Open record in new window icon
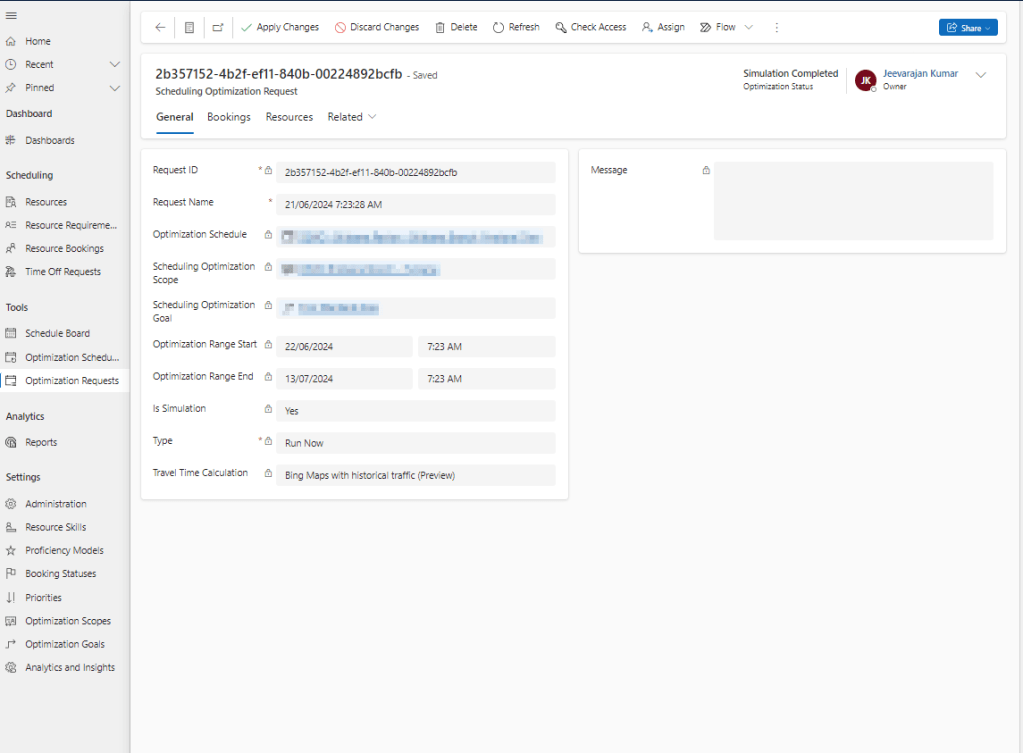The height and width of the screenshot is (753, 1023). (x=218, y=27)
